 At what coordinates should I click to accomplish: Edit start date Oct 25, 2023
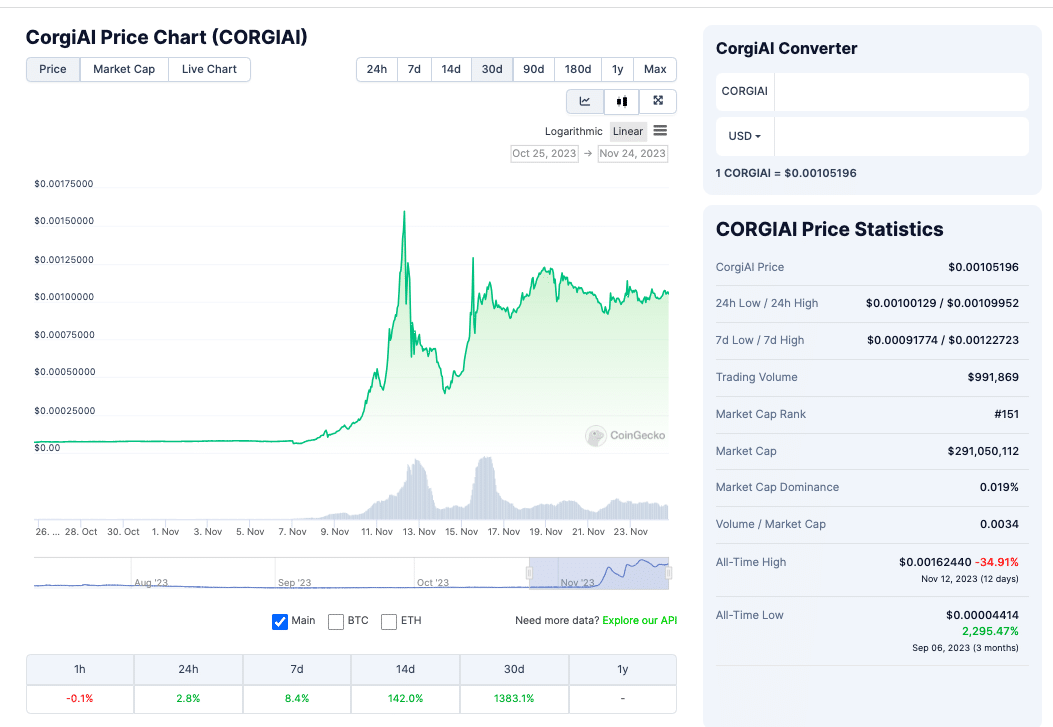tap(545, 154)
